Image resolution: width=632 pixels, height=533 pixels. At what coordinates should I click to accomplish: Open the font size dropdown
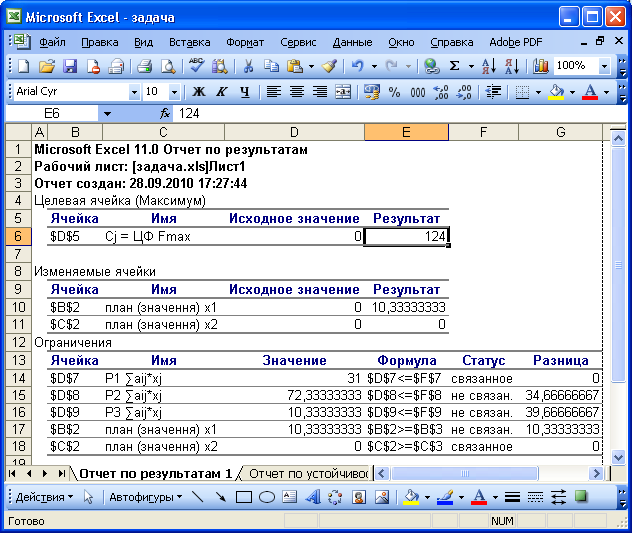tap(174, 92)
